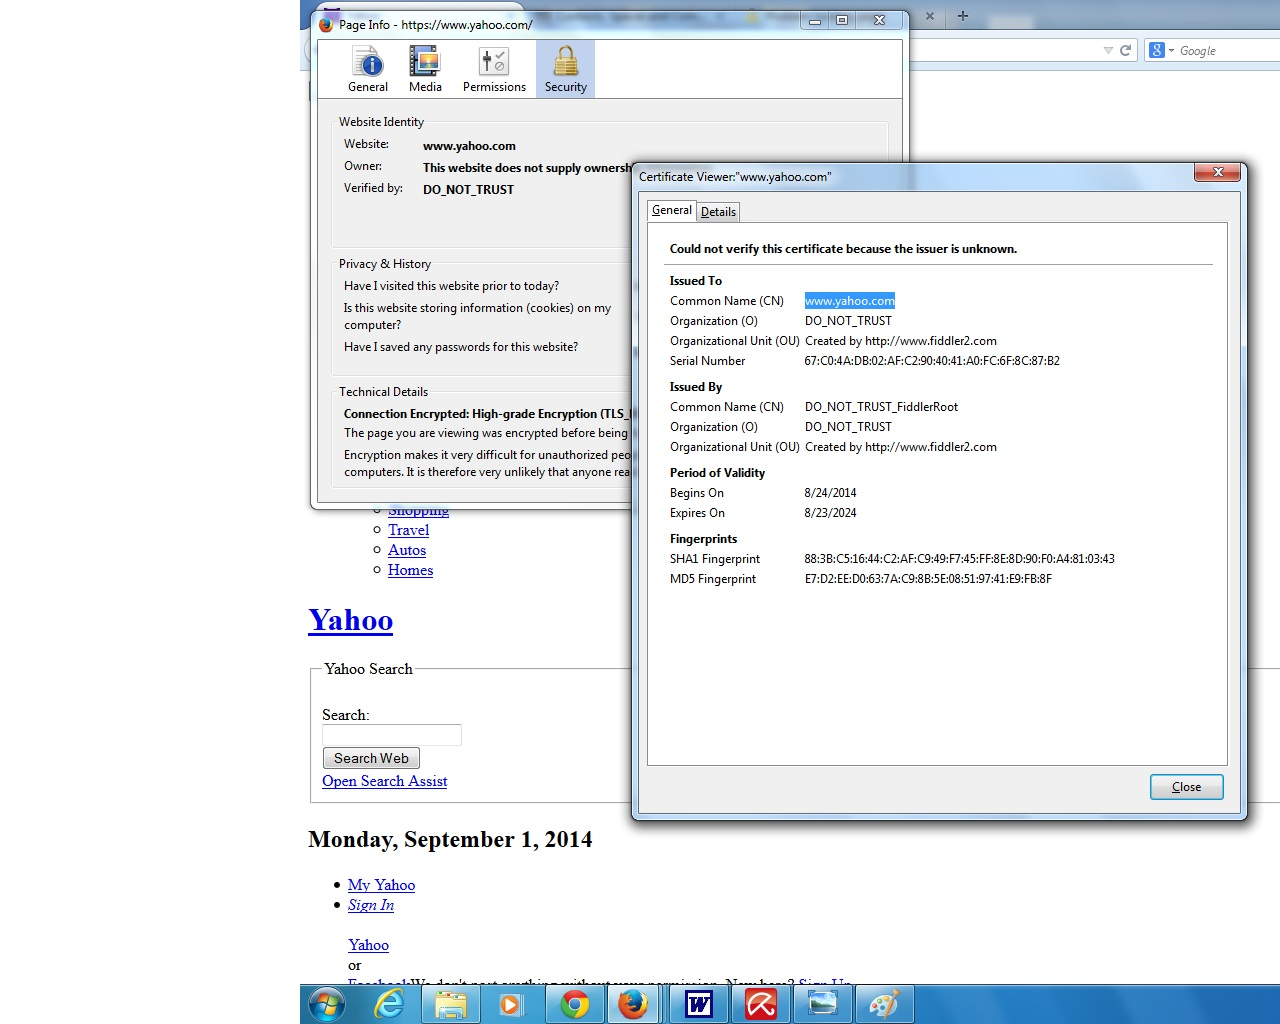Open the Windows Start menu
The height and width of the screenshot is (1024, 1280).
point(327,1004)
